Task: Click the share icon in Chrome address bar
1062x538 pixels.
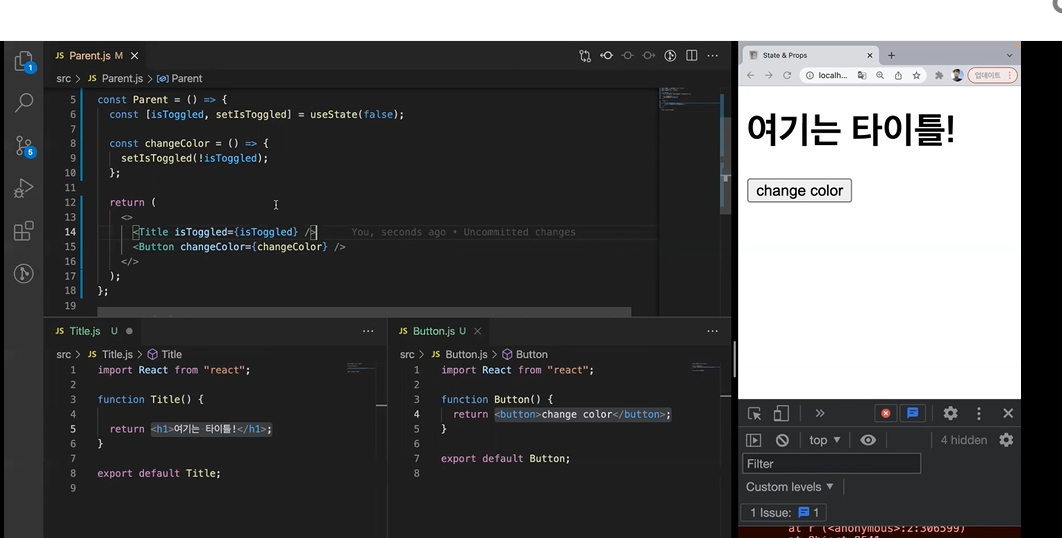Action: [898, 75]
